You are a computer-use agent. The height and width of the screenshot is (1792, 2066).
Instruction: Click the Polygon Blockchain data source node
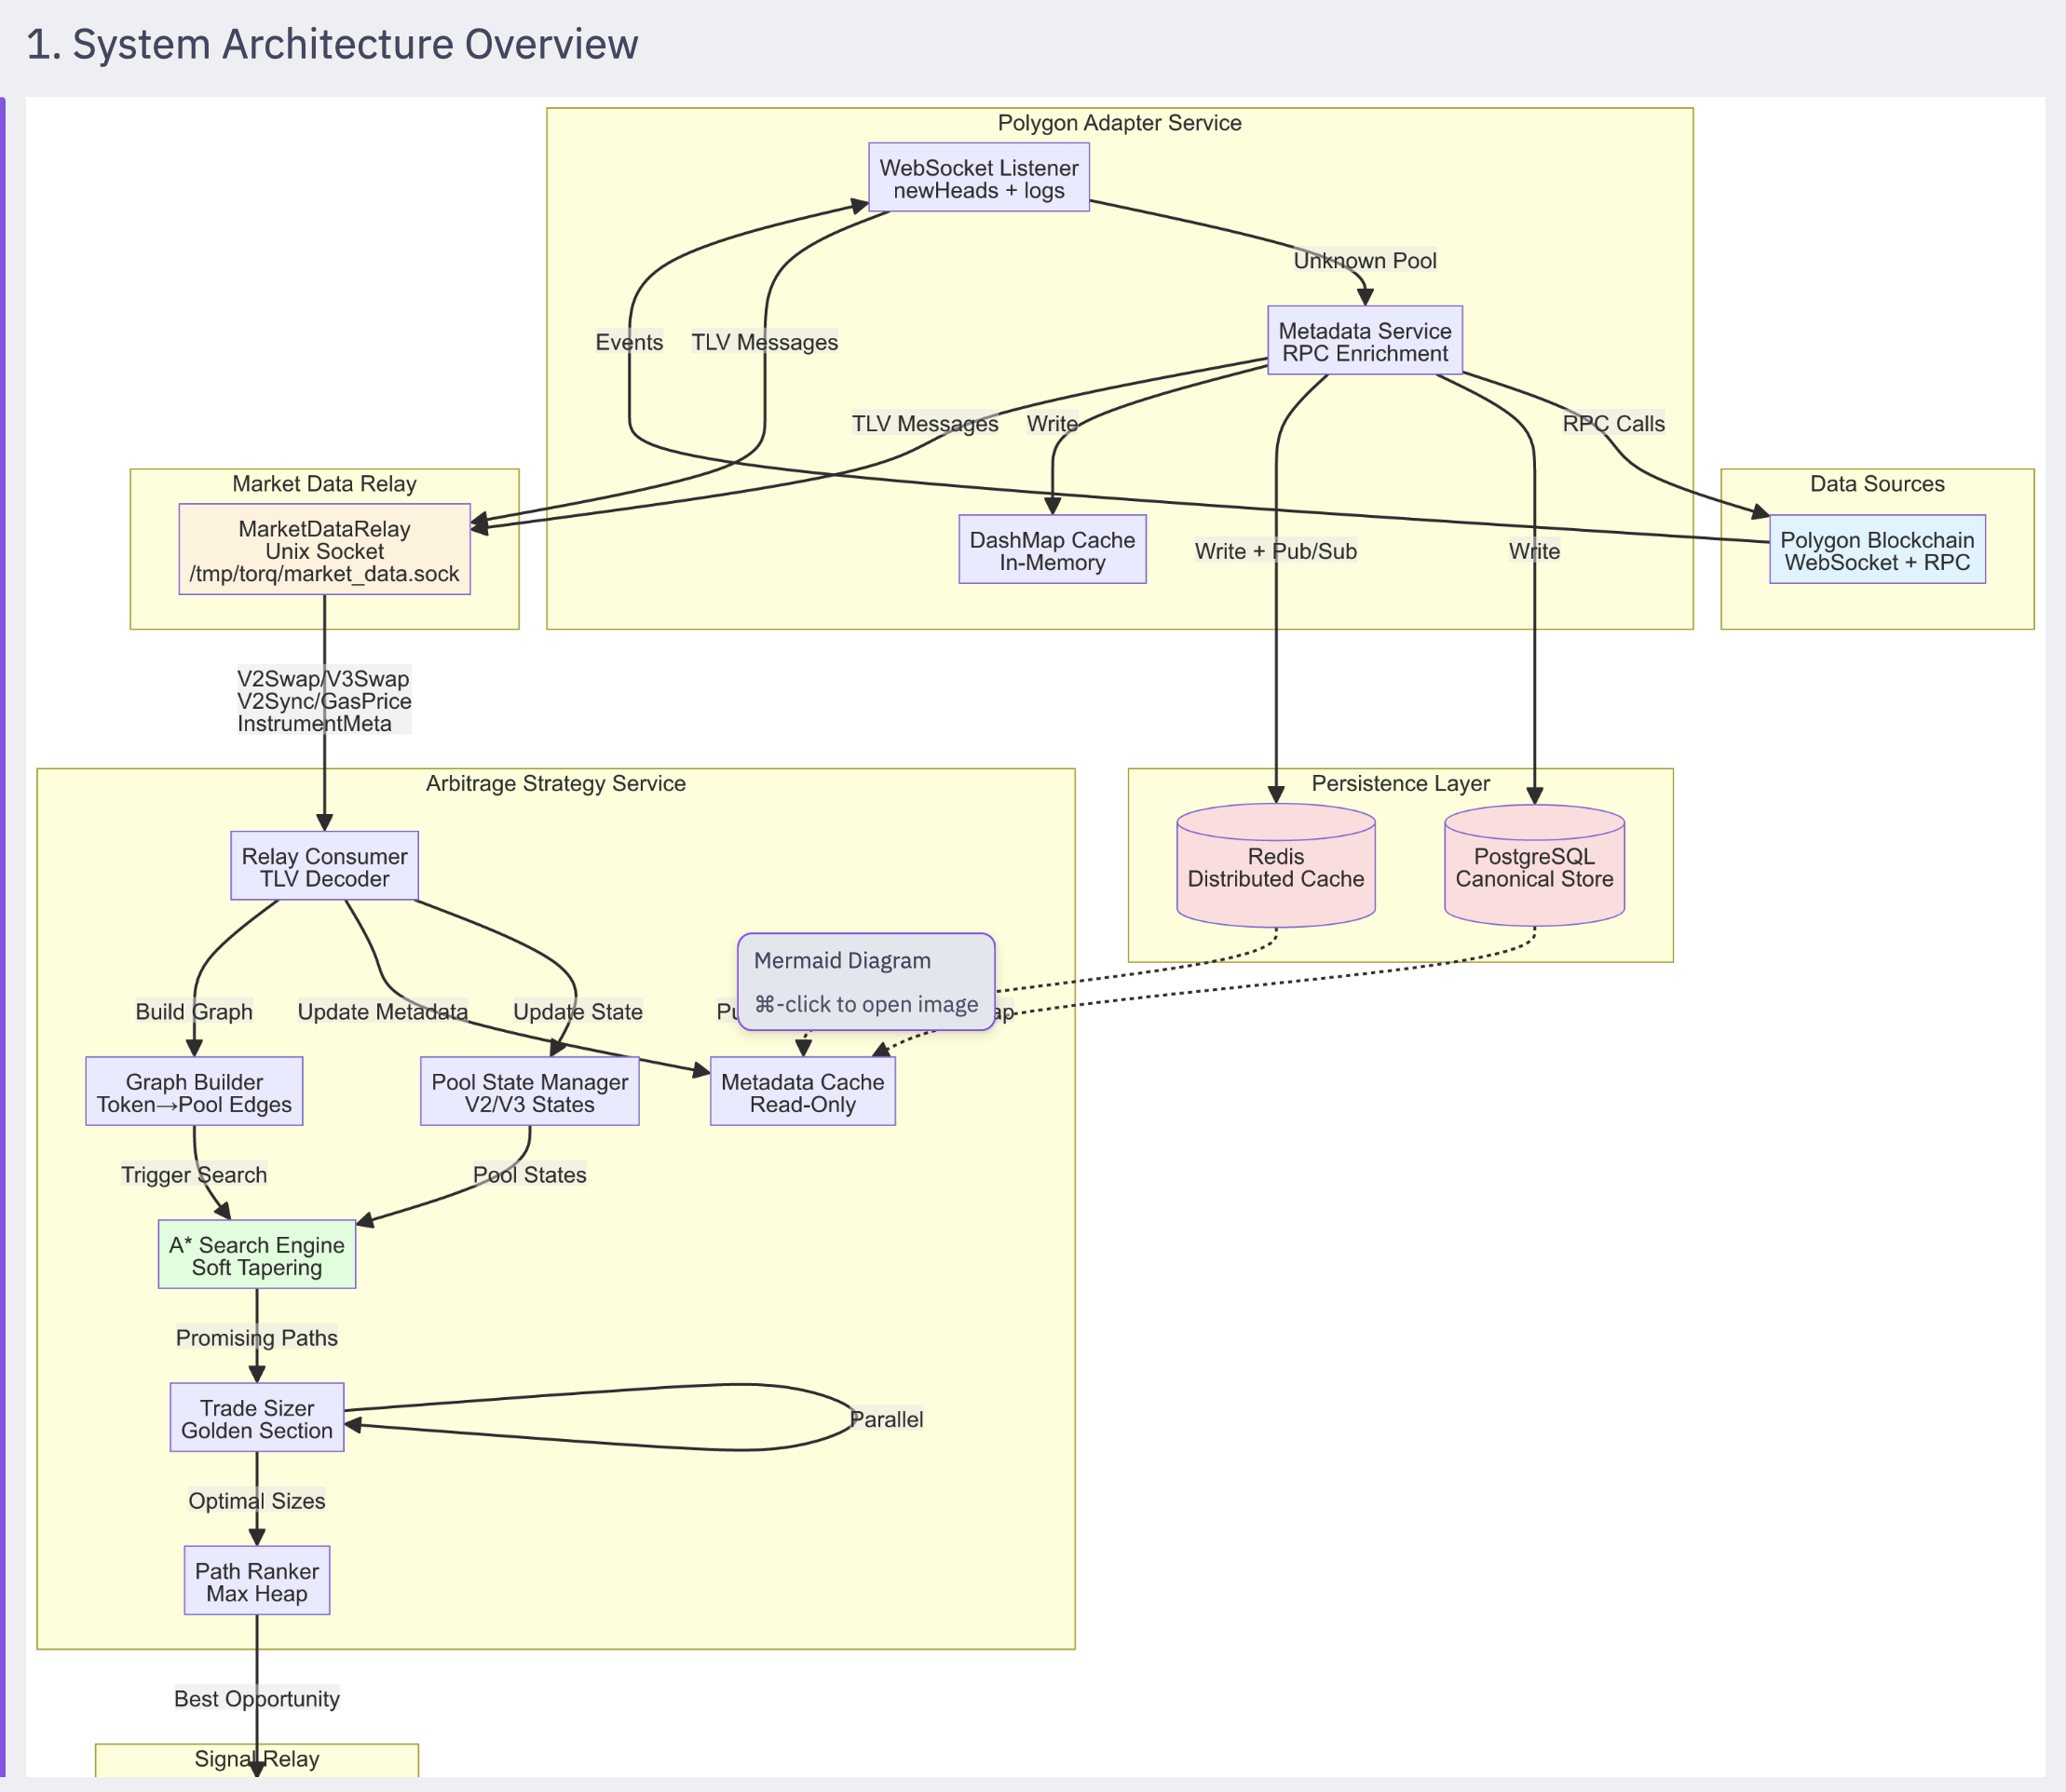(x=1876, y=550)
